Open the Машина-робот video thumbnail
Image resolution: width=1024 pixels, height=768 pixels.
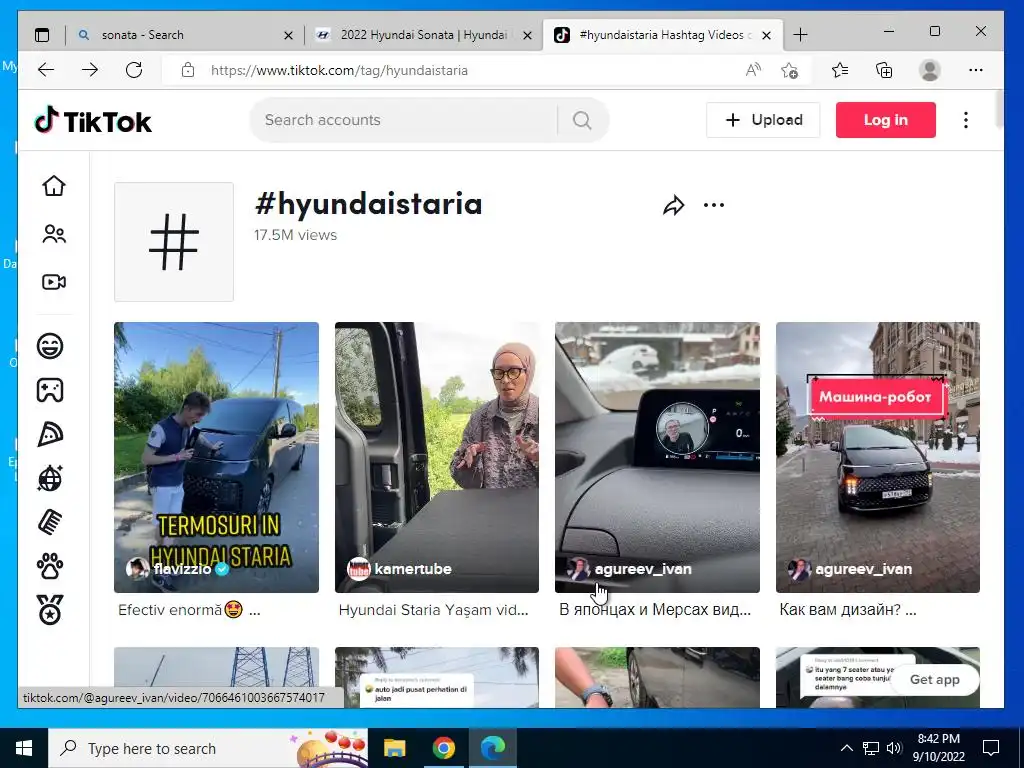click(x=878, y=457)
